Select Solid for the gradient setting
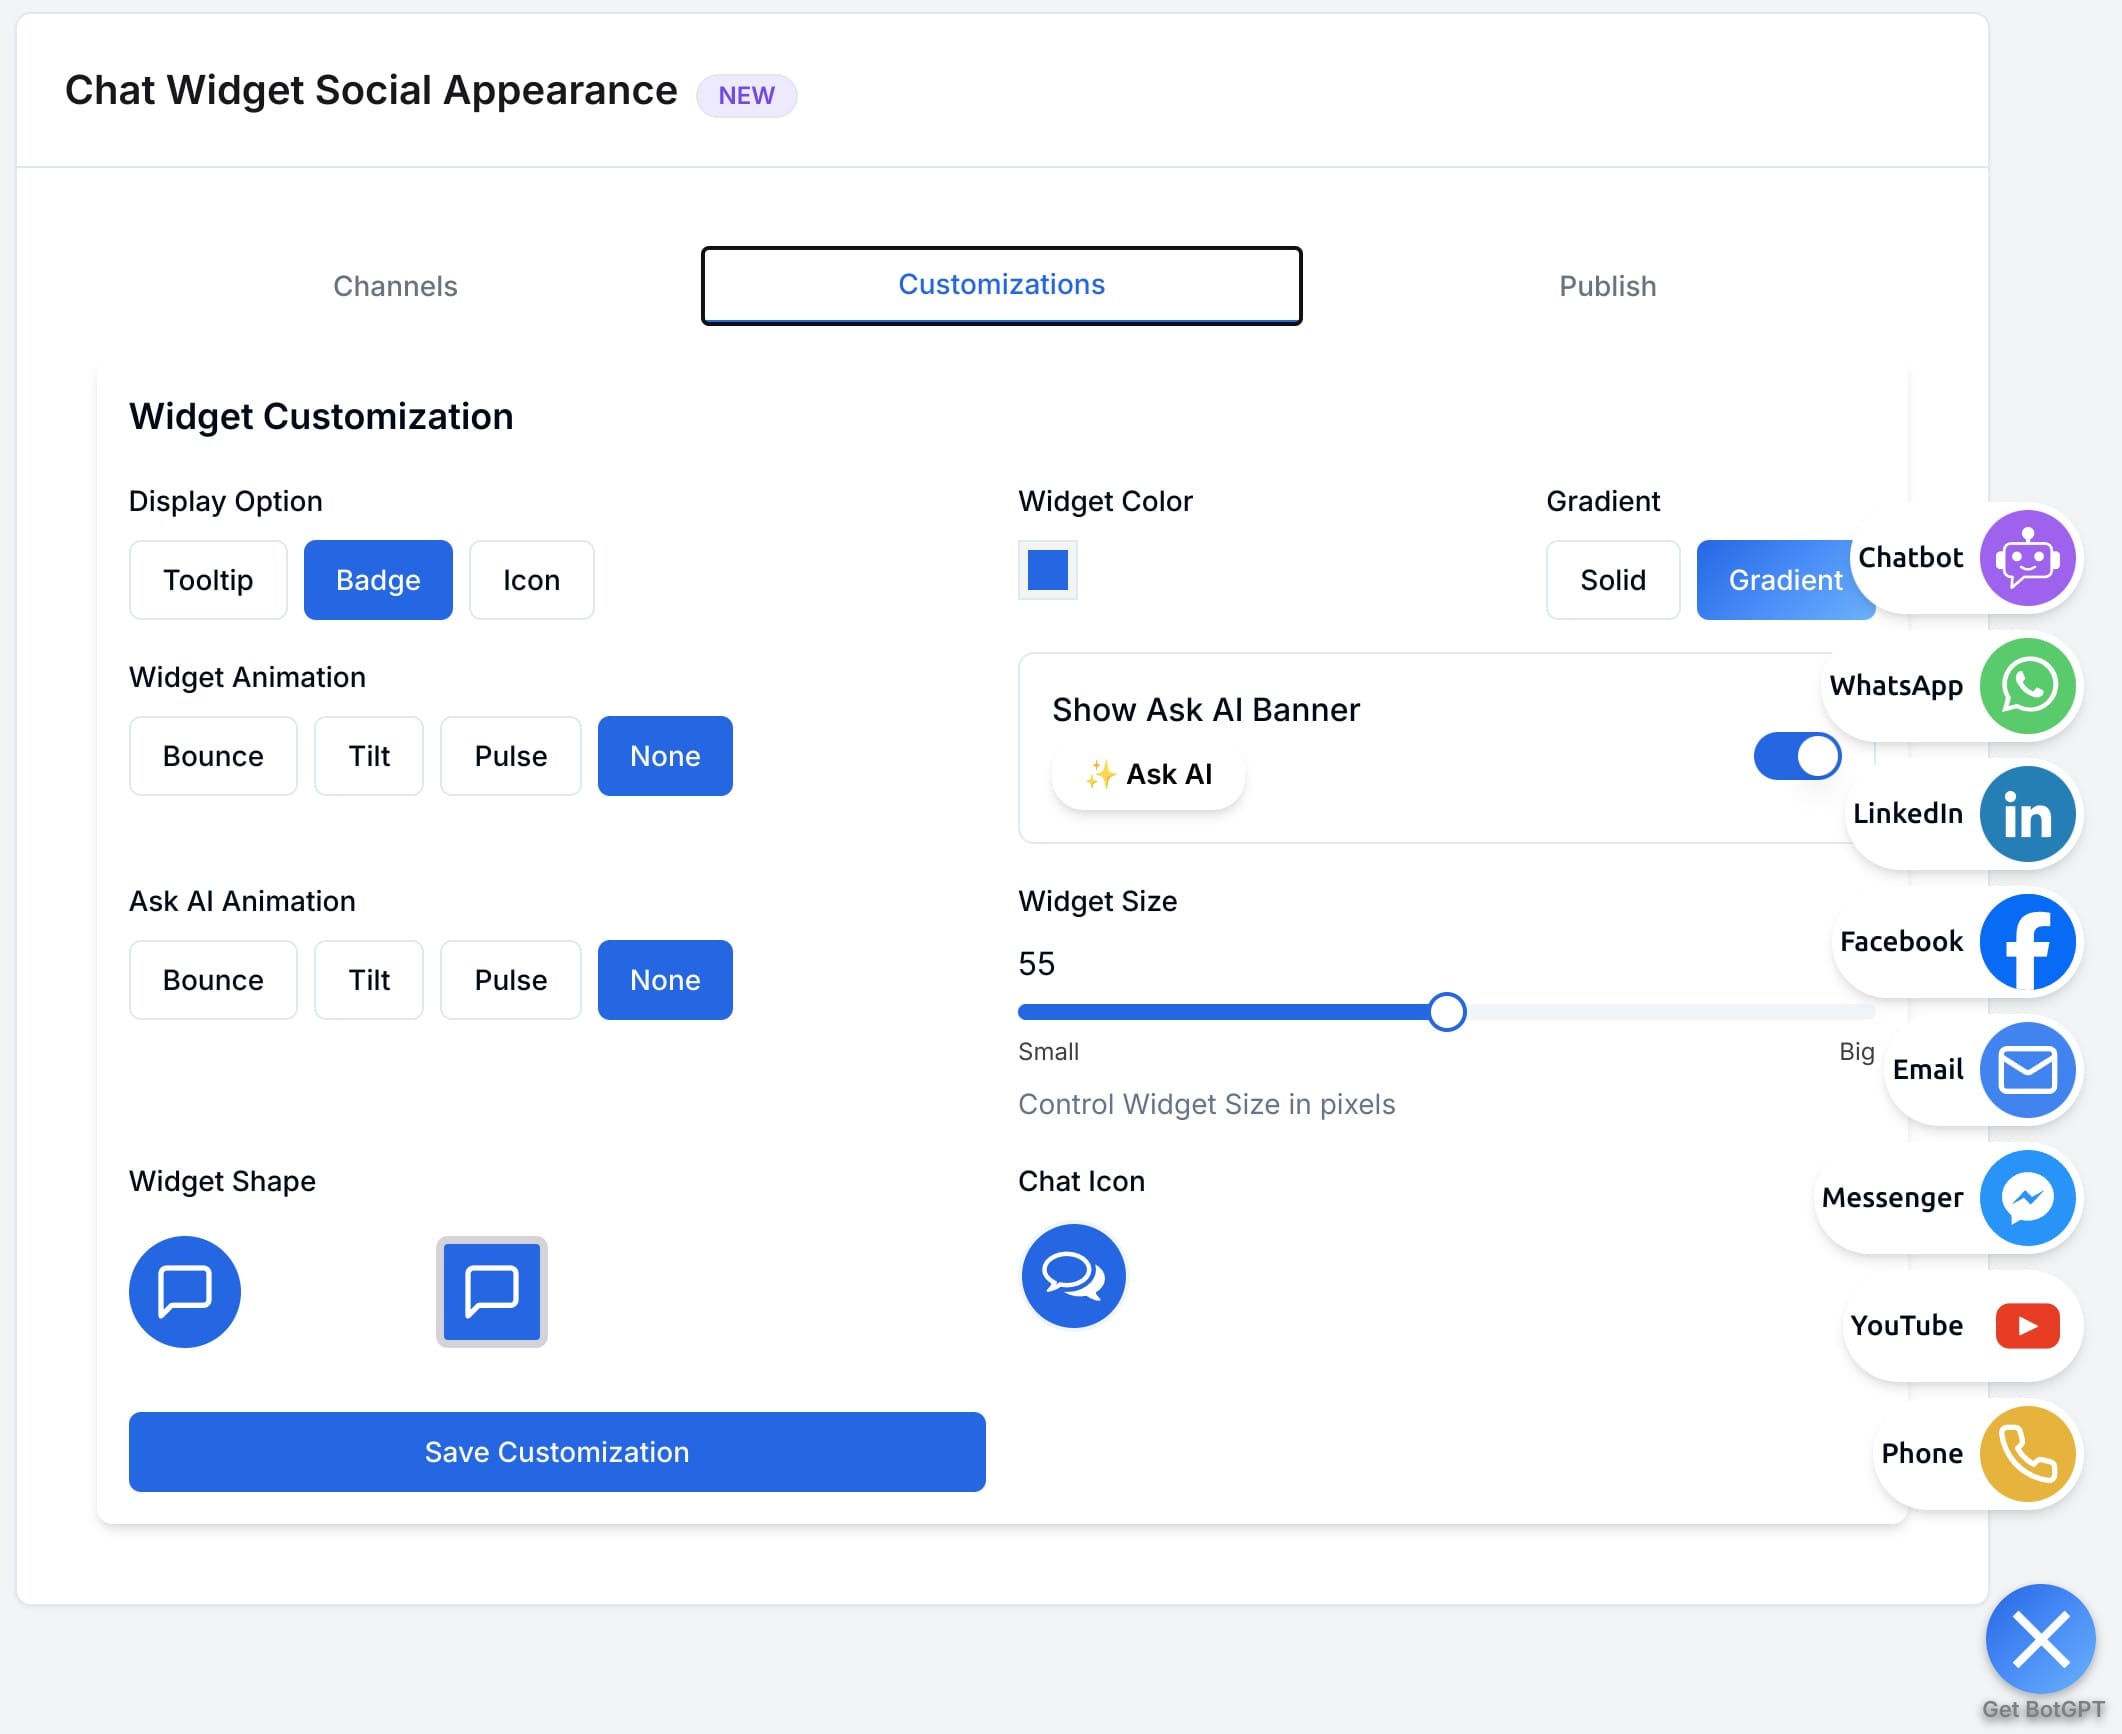The image size is (2122, 1734). coord(1612,579)
